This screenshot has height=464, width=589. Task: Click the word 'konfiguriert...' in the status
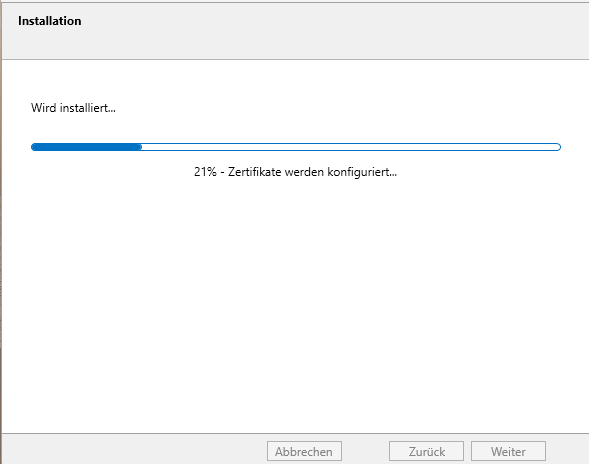point(362,172)
